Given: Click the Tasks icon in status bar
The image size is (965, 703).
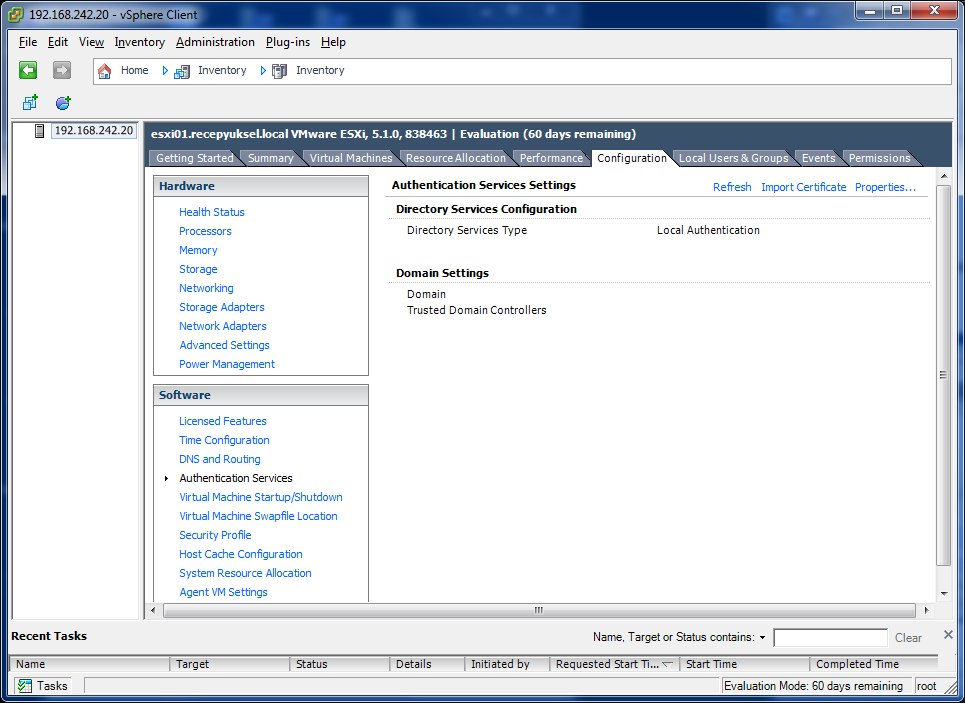Looking at the screenshot, I should [25, 686].
